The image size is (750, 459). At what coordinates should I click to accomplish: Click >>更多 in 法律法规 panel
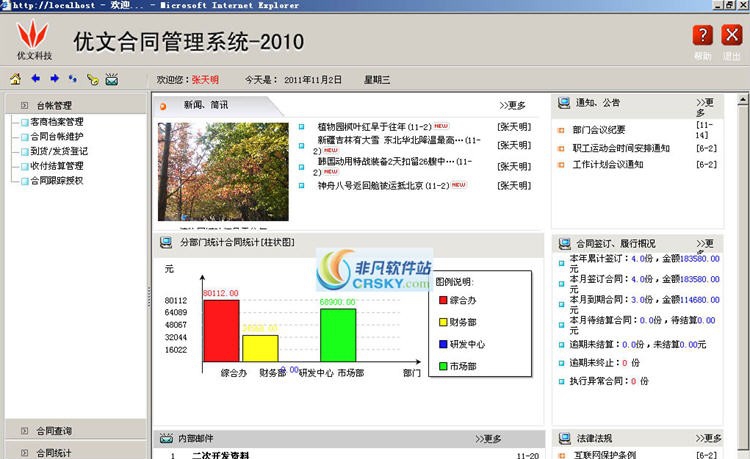click(709, 438)
